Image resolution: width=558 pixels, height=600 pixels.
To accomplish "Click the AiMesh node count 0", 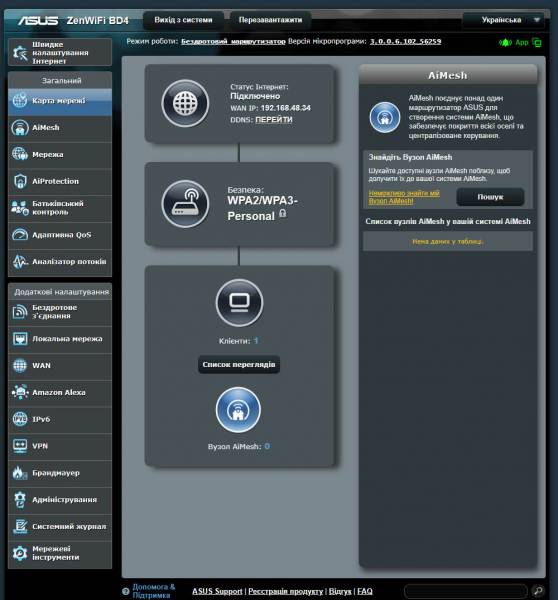I will coord(267,446).
